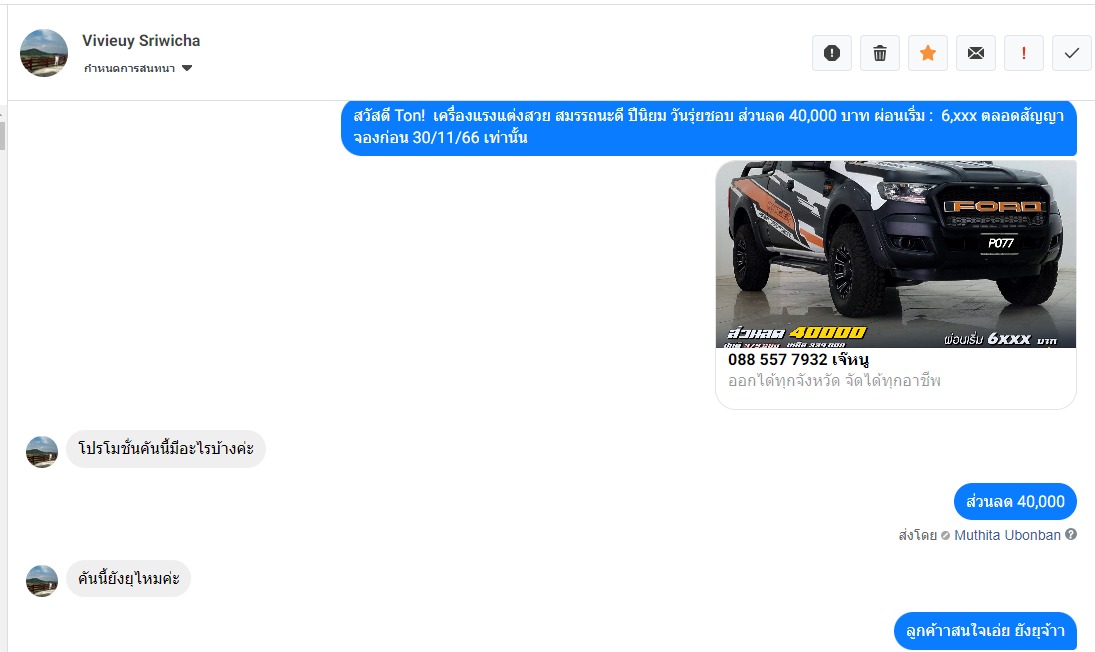Click the name Vivieuy Sriwicha
The height and width of the screenshot is (652, 1095).
pos(141,40)
